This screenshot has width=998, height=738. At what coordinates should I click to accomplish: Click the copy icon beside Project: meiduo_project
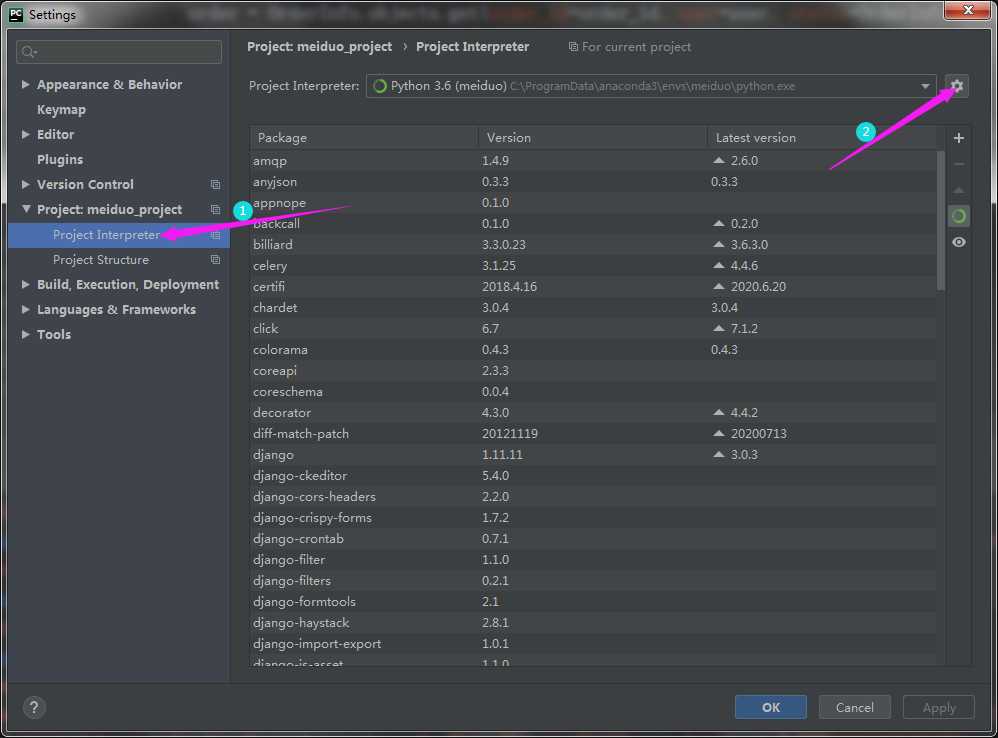[215, 209]
